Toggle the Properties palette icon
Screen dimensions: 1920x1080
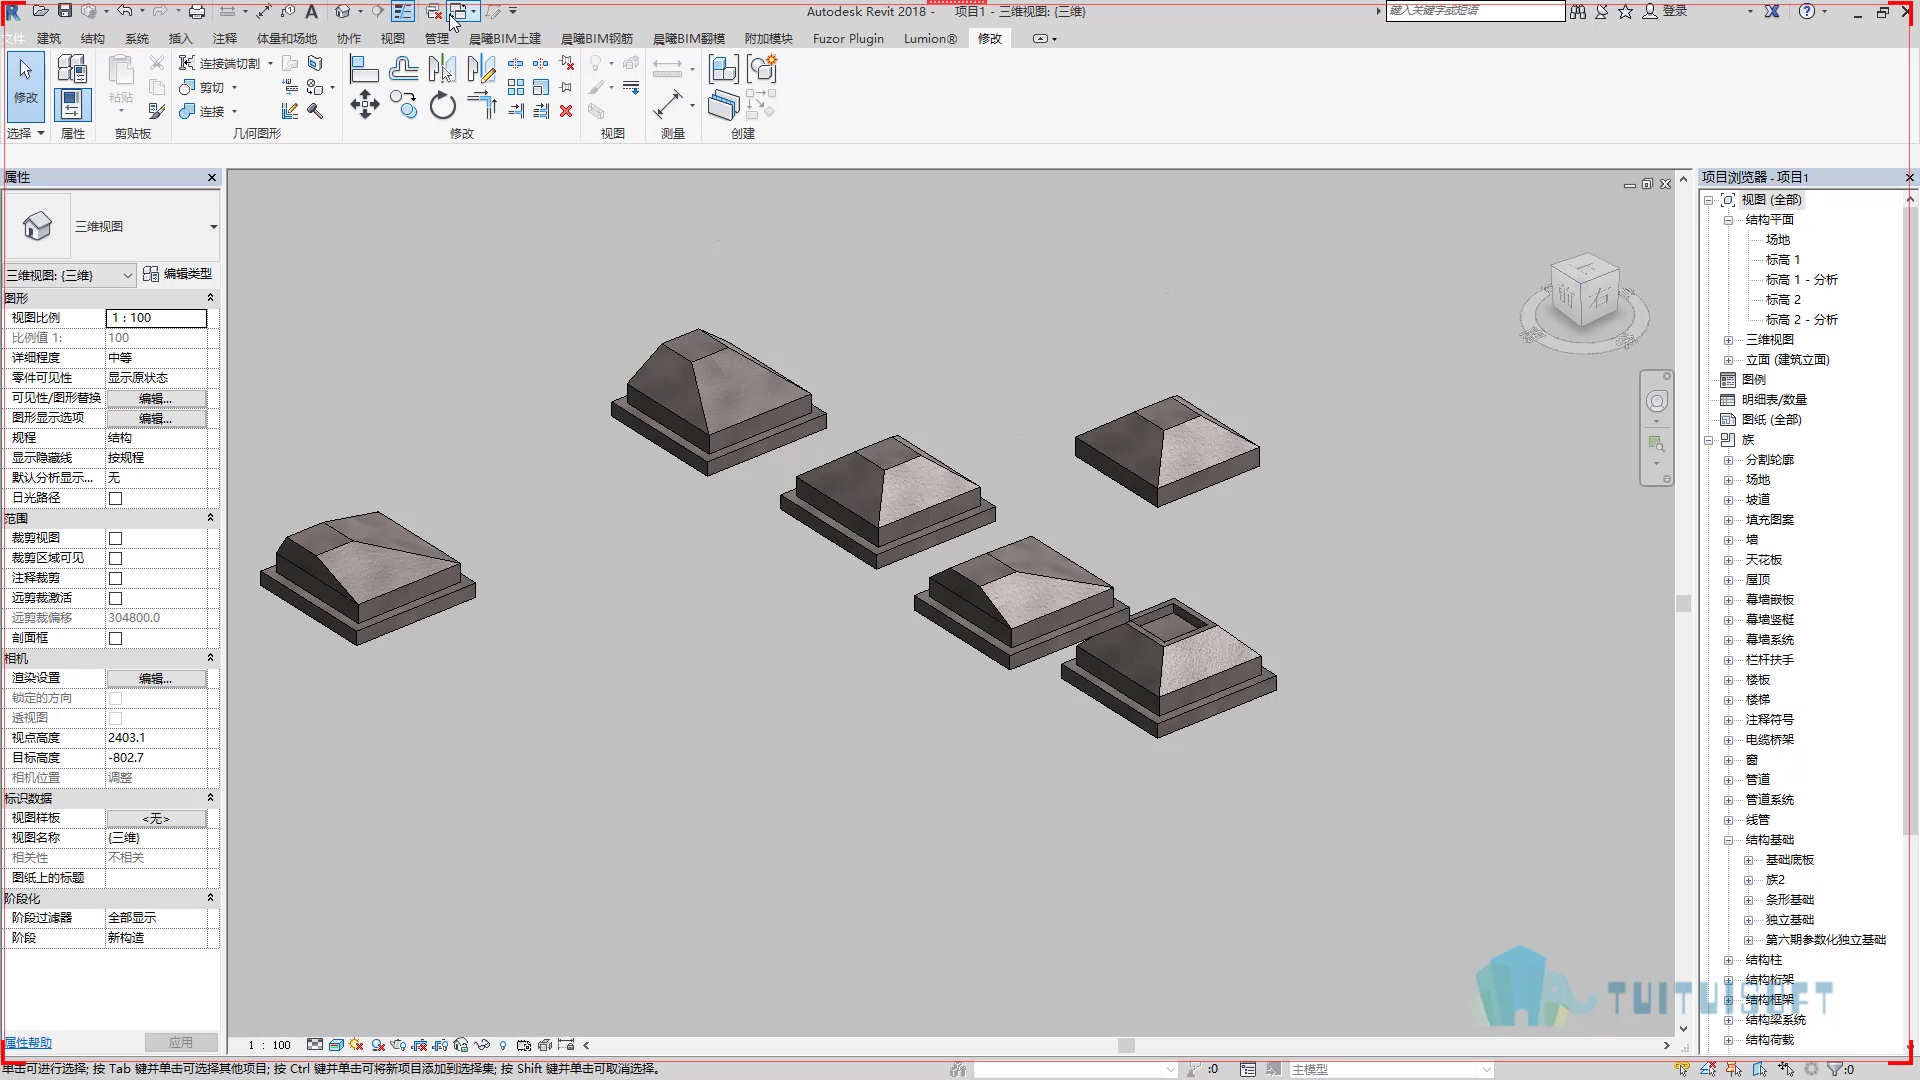coord(72,105)
